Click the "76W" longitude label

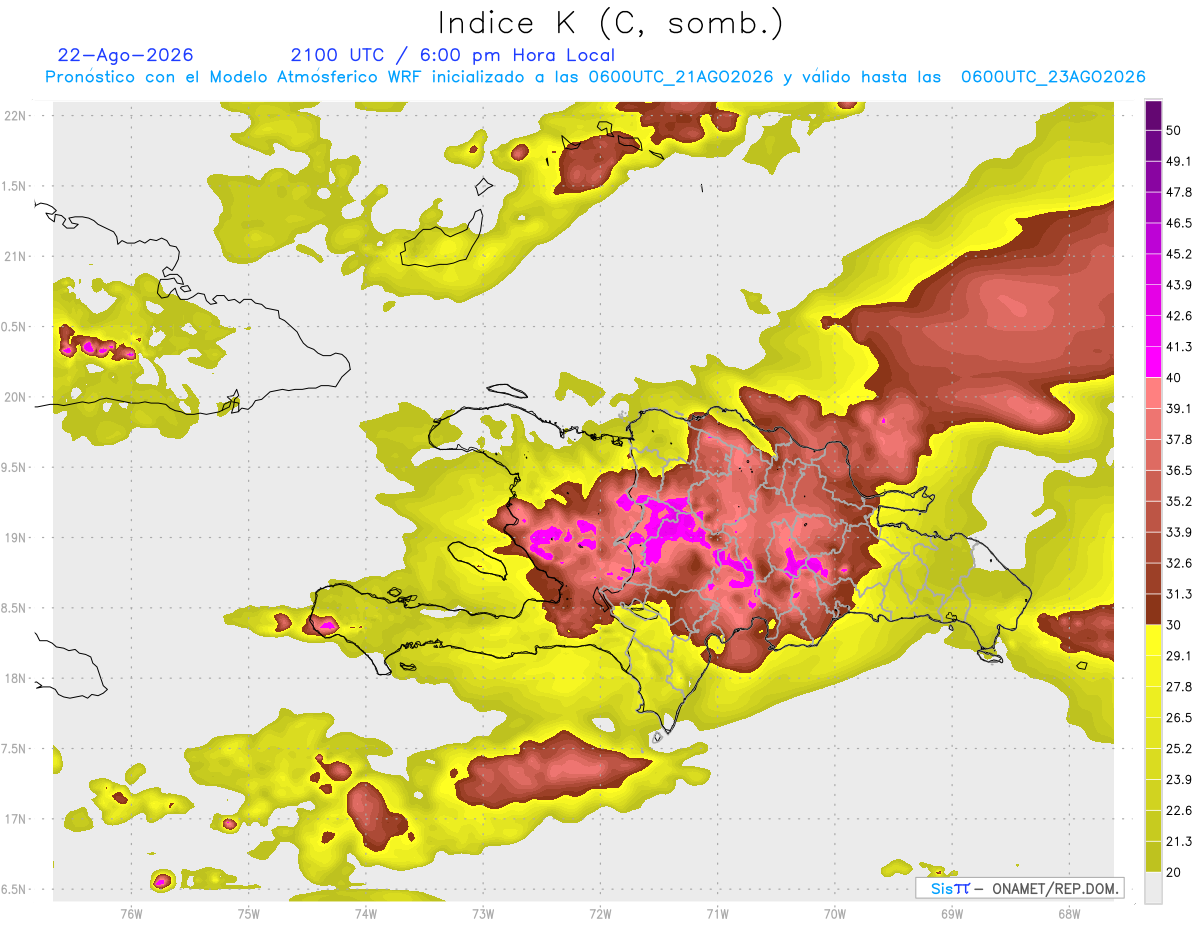(x=131, y=914)
